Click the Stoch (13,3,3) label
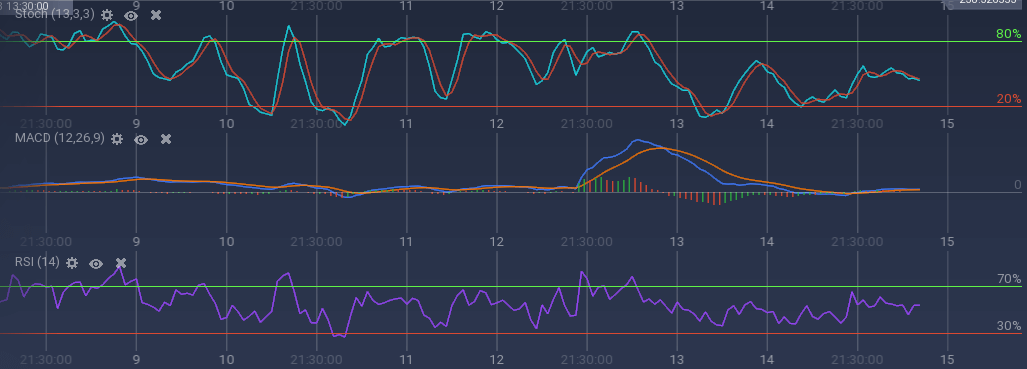The width and height of the screenshot is (1027, 369). tap(54, 15)
